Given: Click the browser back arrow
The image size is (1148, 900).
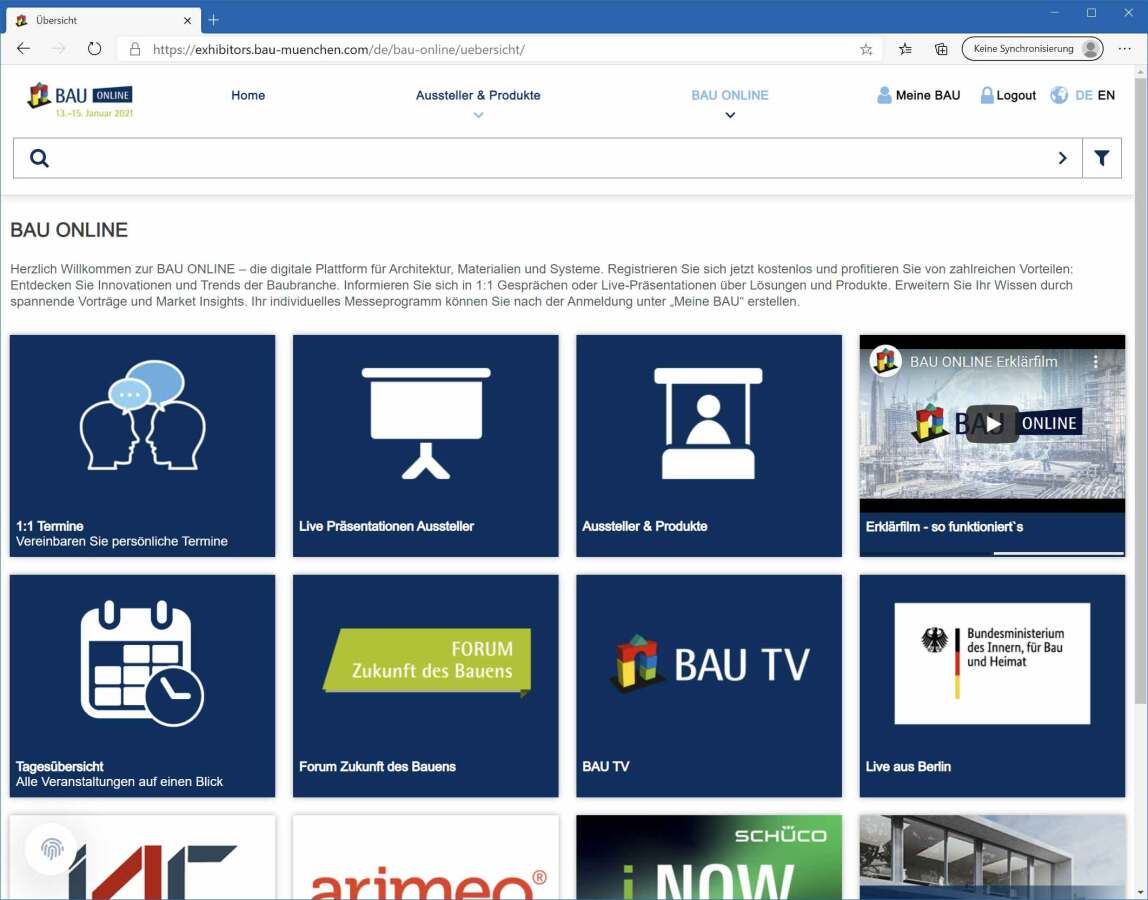Looking at the screenshot, I should [23, 49].
